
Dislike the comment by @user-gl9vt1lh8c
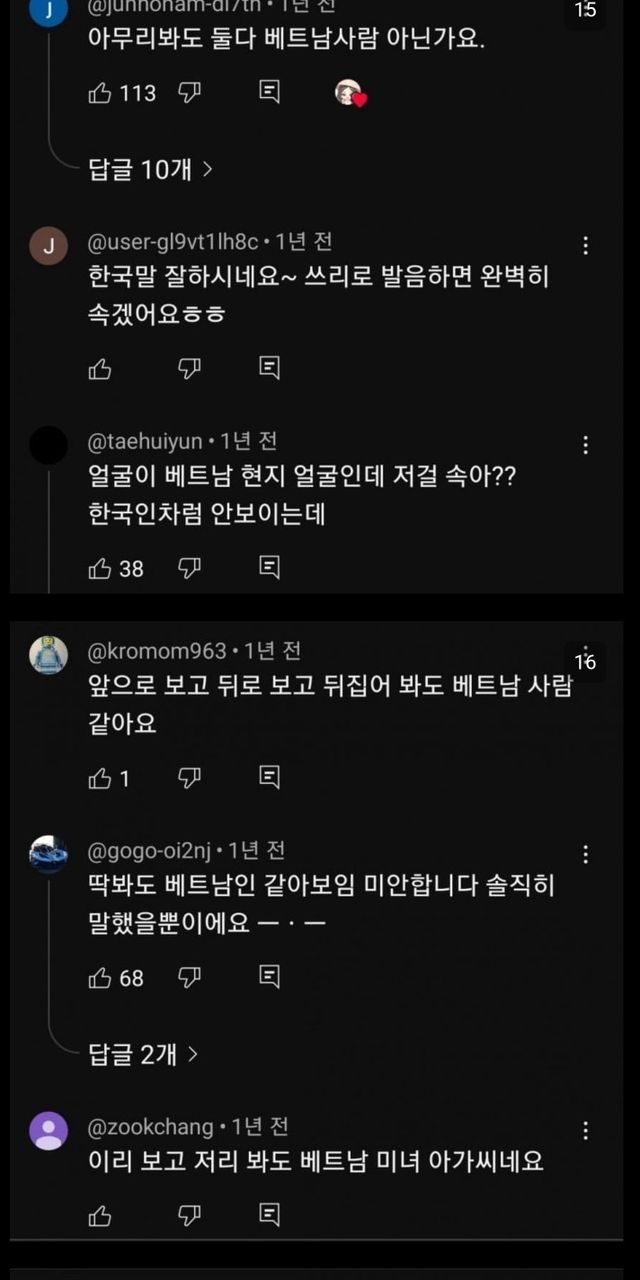pos(190,369)
